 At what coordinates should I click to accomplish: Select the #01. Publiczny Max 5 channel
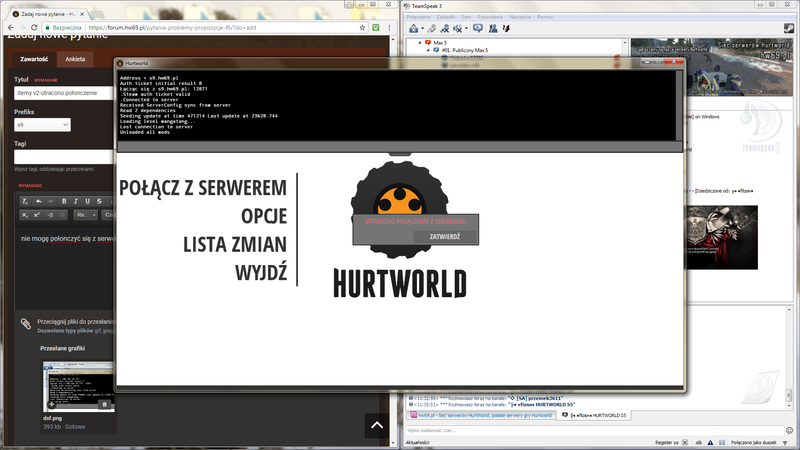pos(465,50)
